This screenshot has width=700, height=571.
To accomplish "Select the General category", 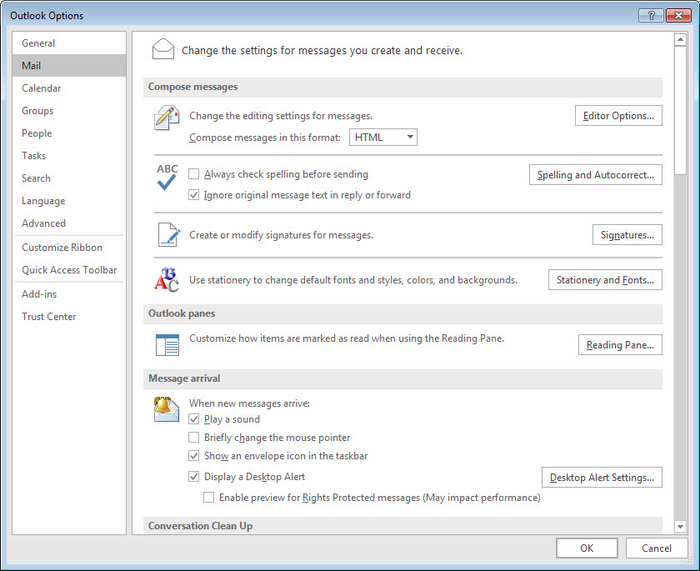I will [69, 43].
